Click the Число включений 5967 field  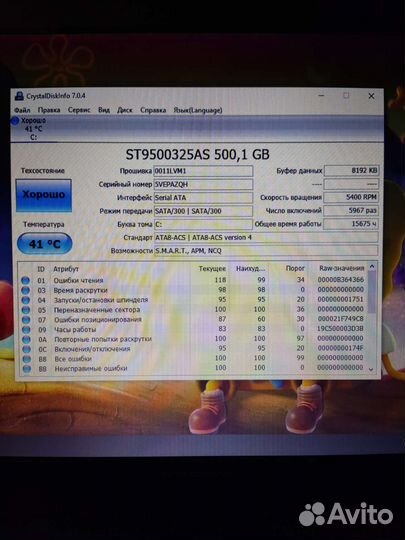point(351,210)
